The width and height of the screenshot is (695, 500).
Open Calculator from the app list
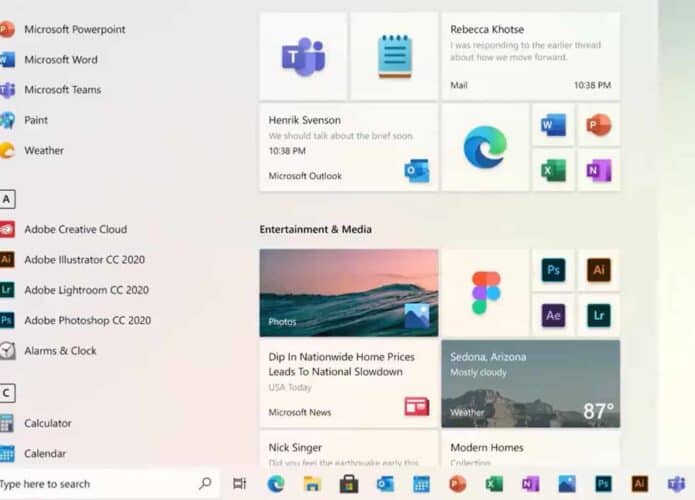36,423
